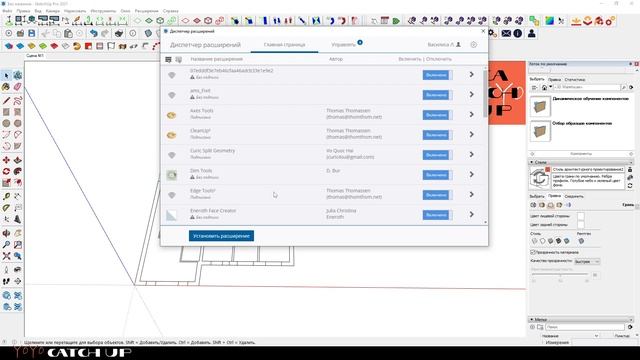Select the Tape Measure tool

(6, 197)
